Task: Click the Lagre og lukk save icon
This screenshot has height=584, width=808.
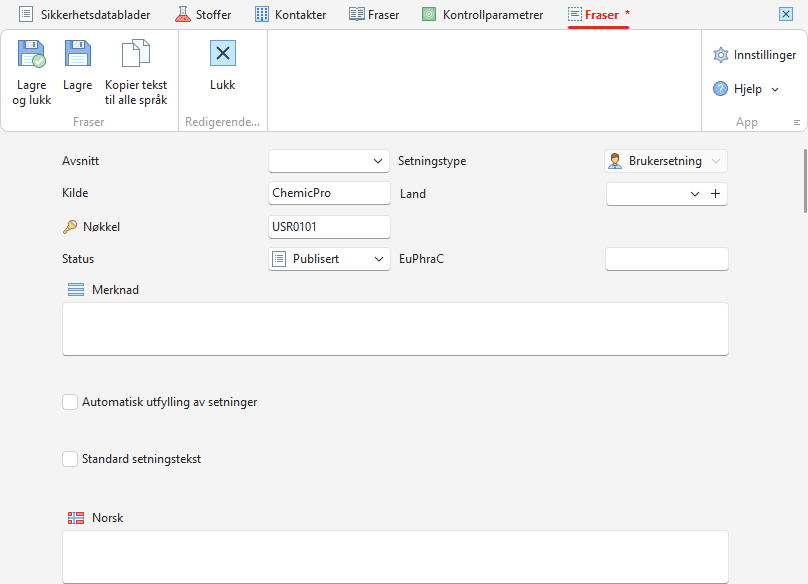Action: coord(31,54)
